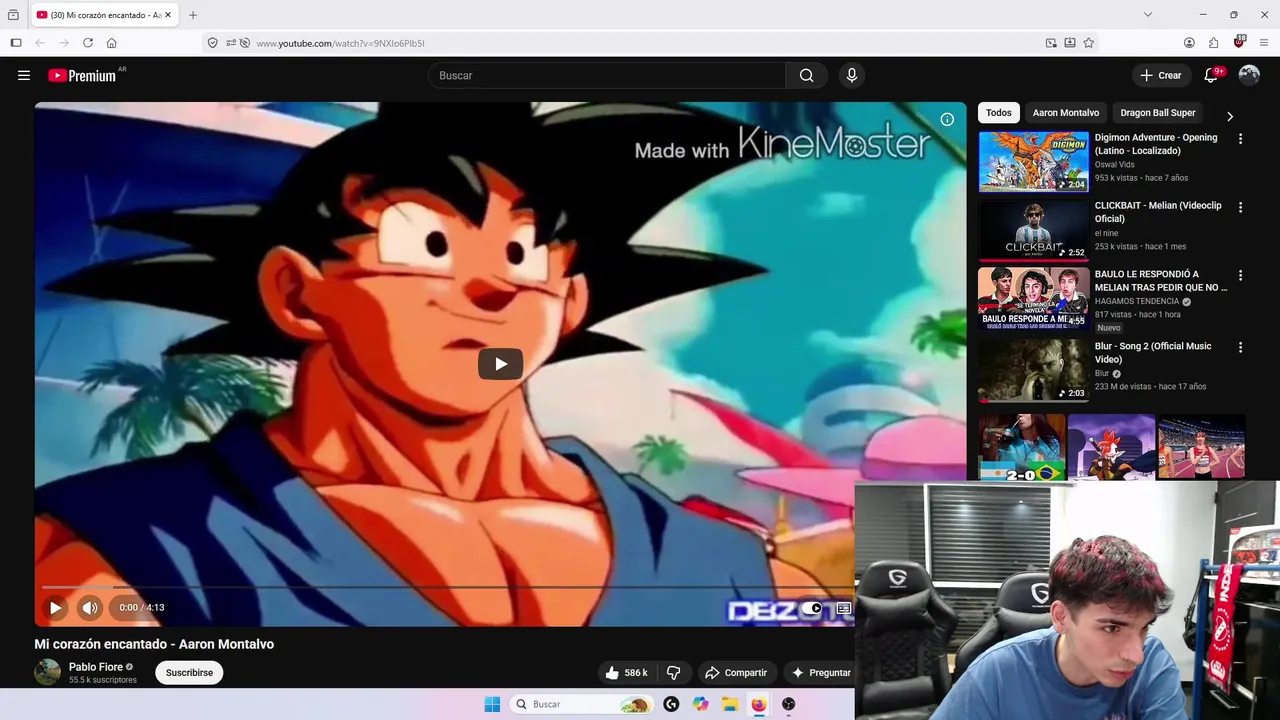Click the large center play button
Viewport: 1280px width, 720px height.
(x=500, y=364)
